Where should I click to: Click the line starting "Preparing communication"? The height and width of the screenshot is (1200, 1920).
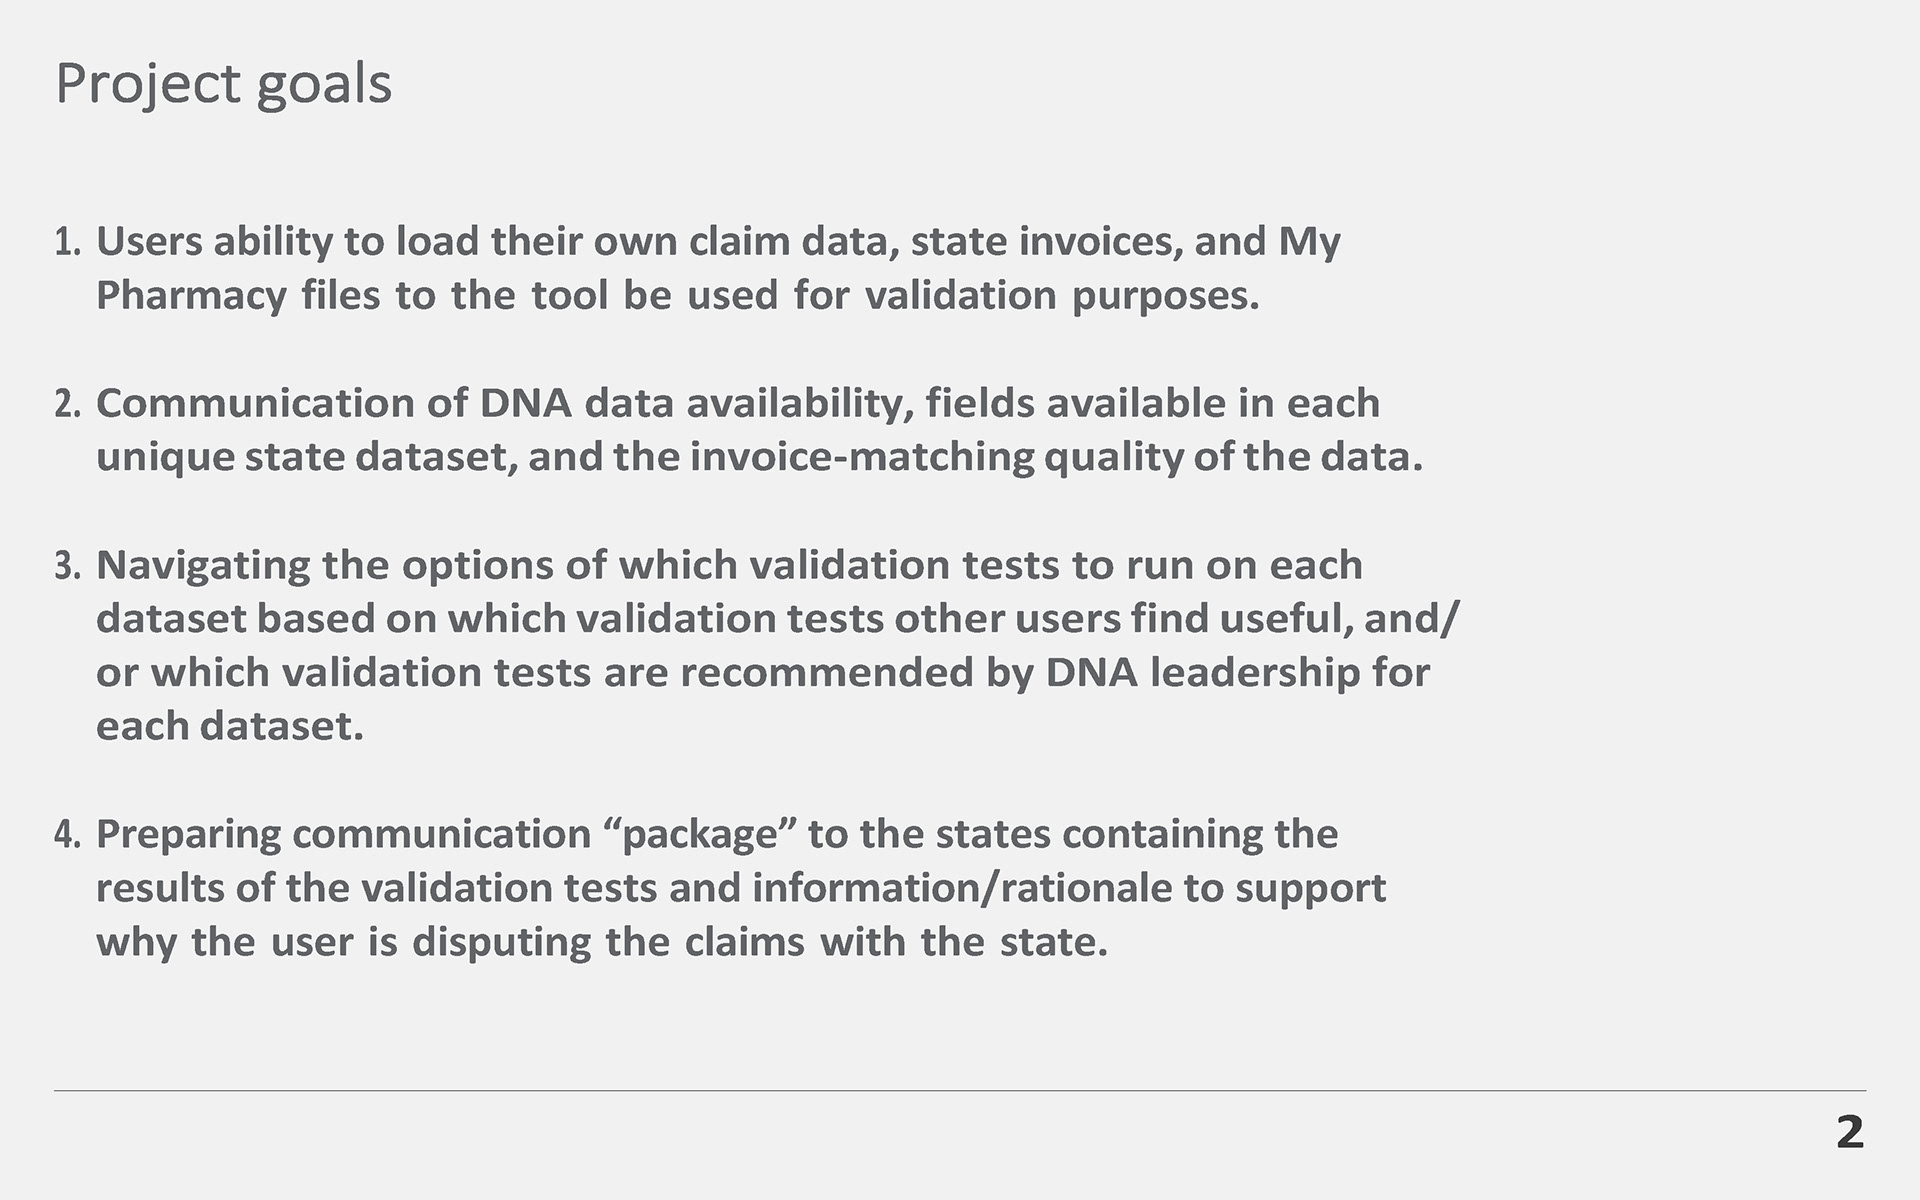pyautogui.click(x=716, y=835)
